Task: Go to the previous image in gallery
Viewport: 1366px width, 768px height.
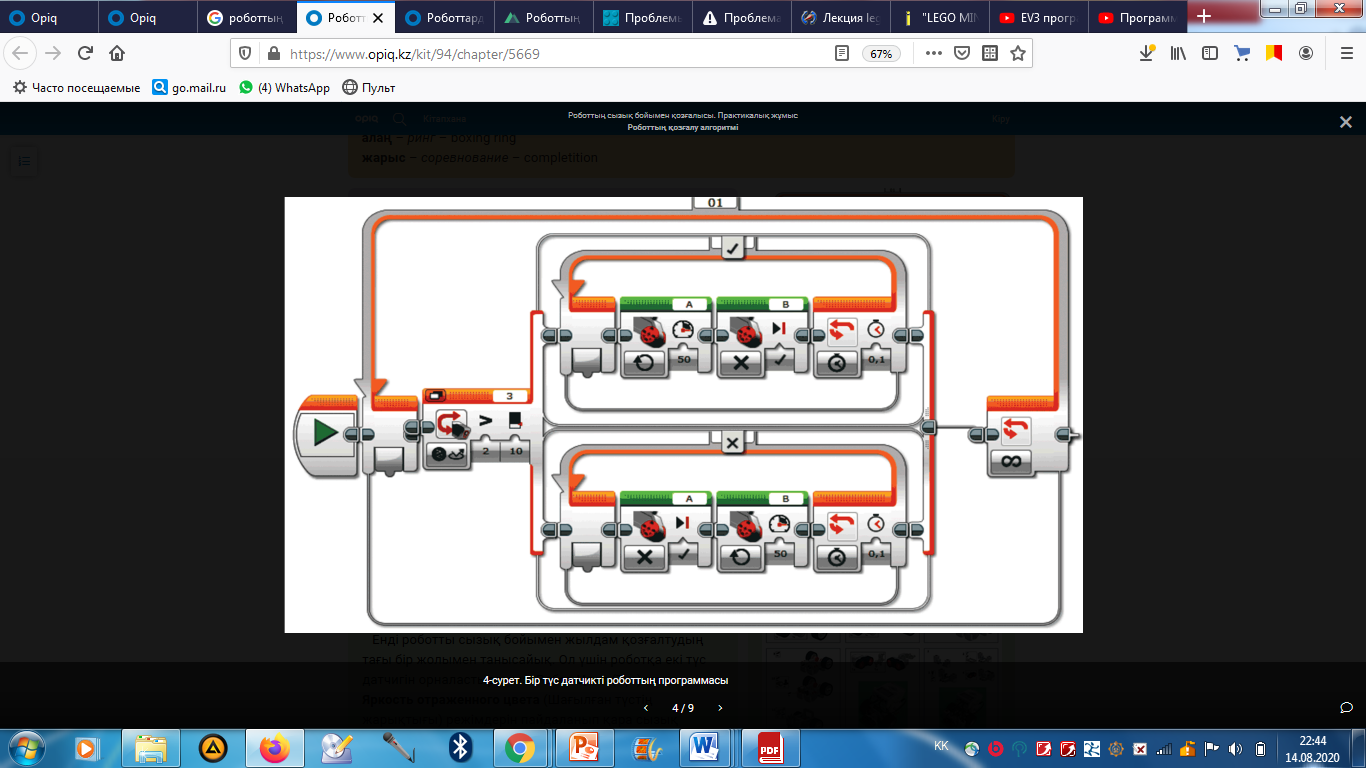Action: click(645, 708)
